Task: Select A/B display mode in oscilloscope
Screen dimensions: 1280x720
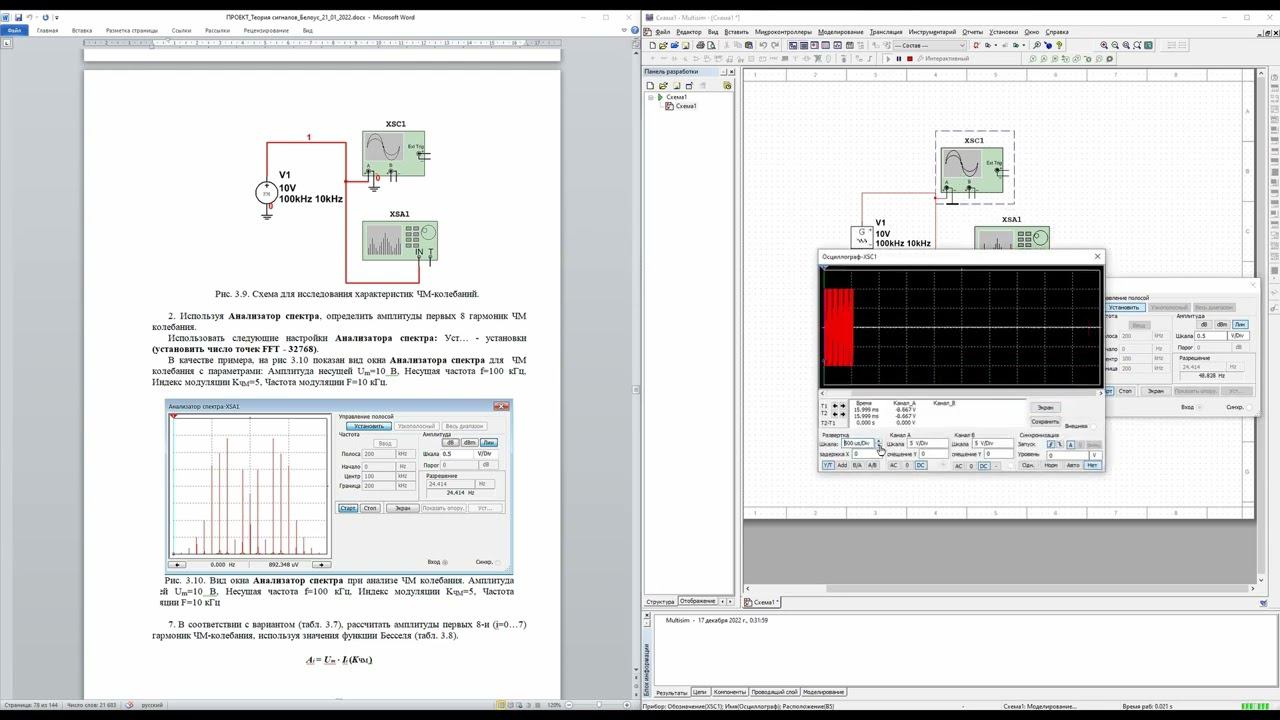Action: tap(872, 465)
